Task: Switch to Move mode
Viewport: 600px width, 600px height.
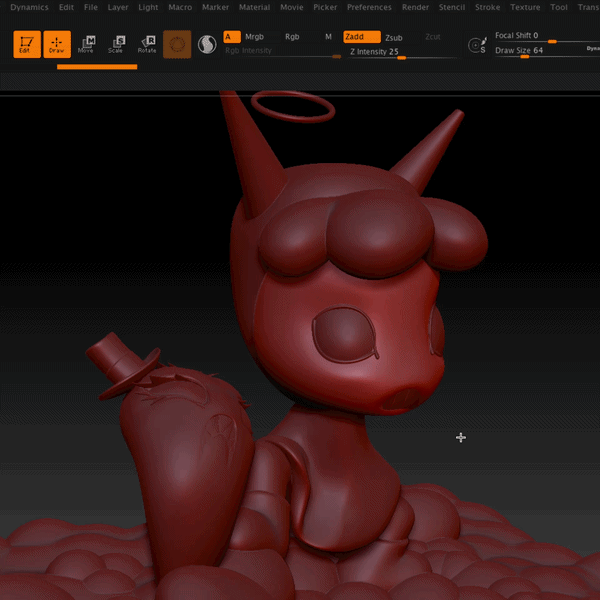Action: coord(86,44)
